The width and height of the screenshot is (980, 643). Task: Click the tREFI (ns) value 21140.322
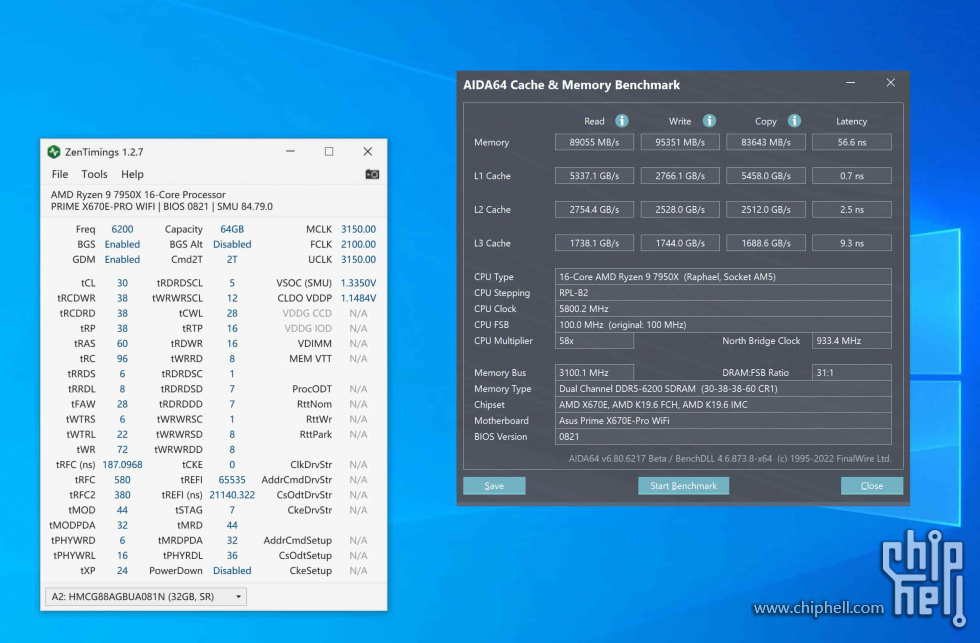coord(232,495)
